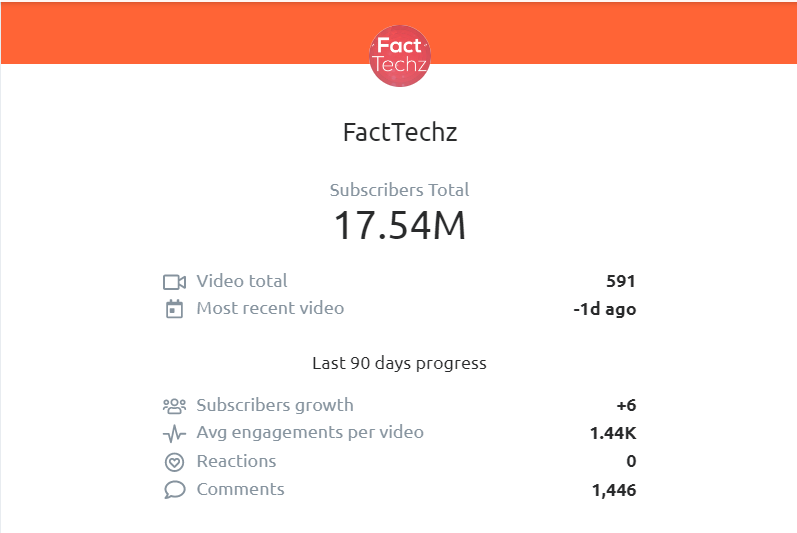Open the FactTechz channel name heading
The width and height of the screenshot is (797, 533).
pos(400,133)
